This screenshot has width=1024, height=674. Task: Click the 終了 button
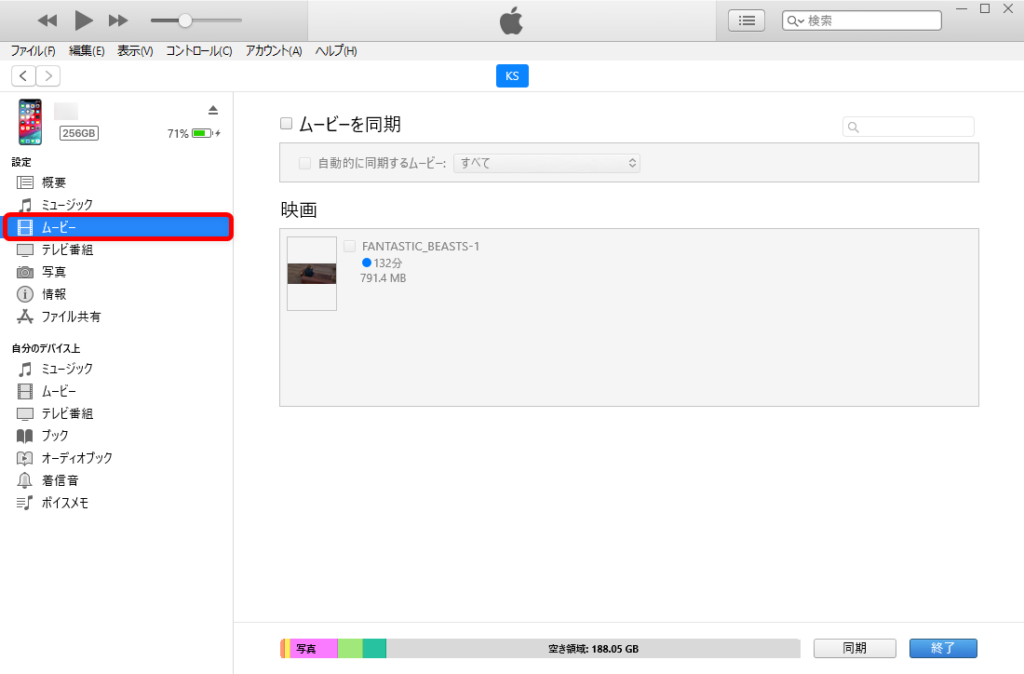pos(943,648)
